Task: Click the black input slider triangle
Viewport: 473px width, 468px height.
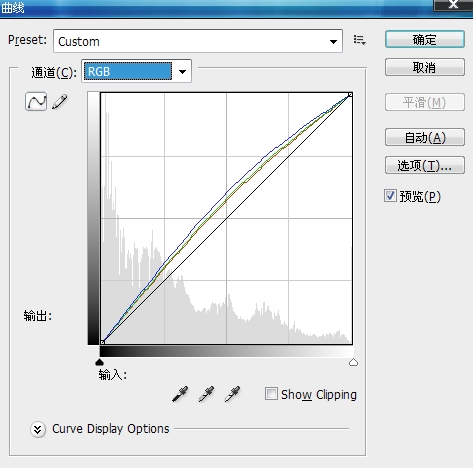Action: point(99,362)
